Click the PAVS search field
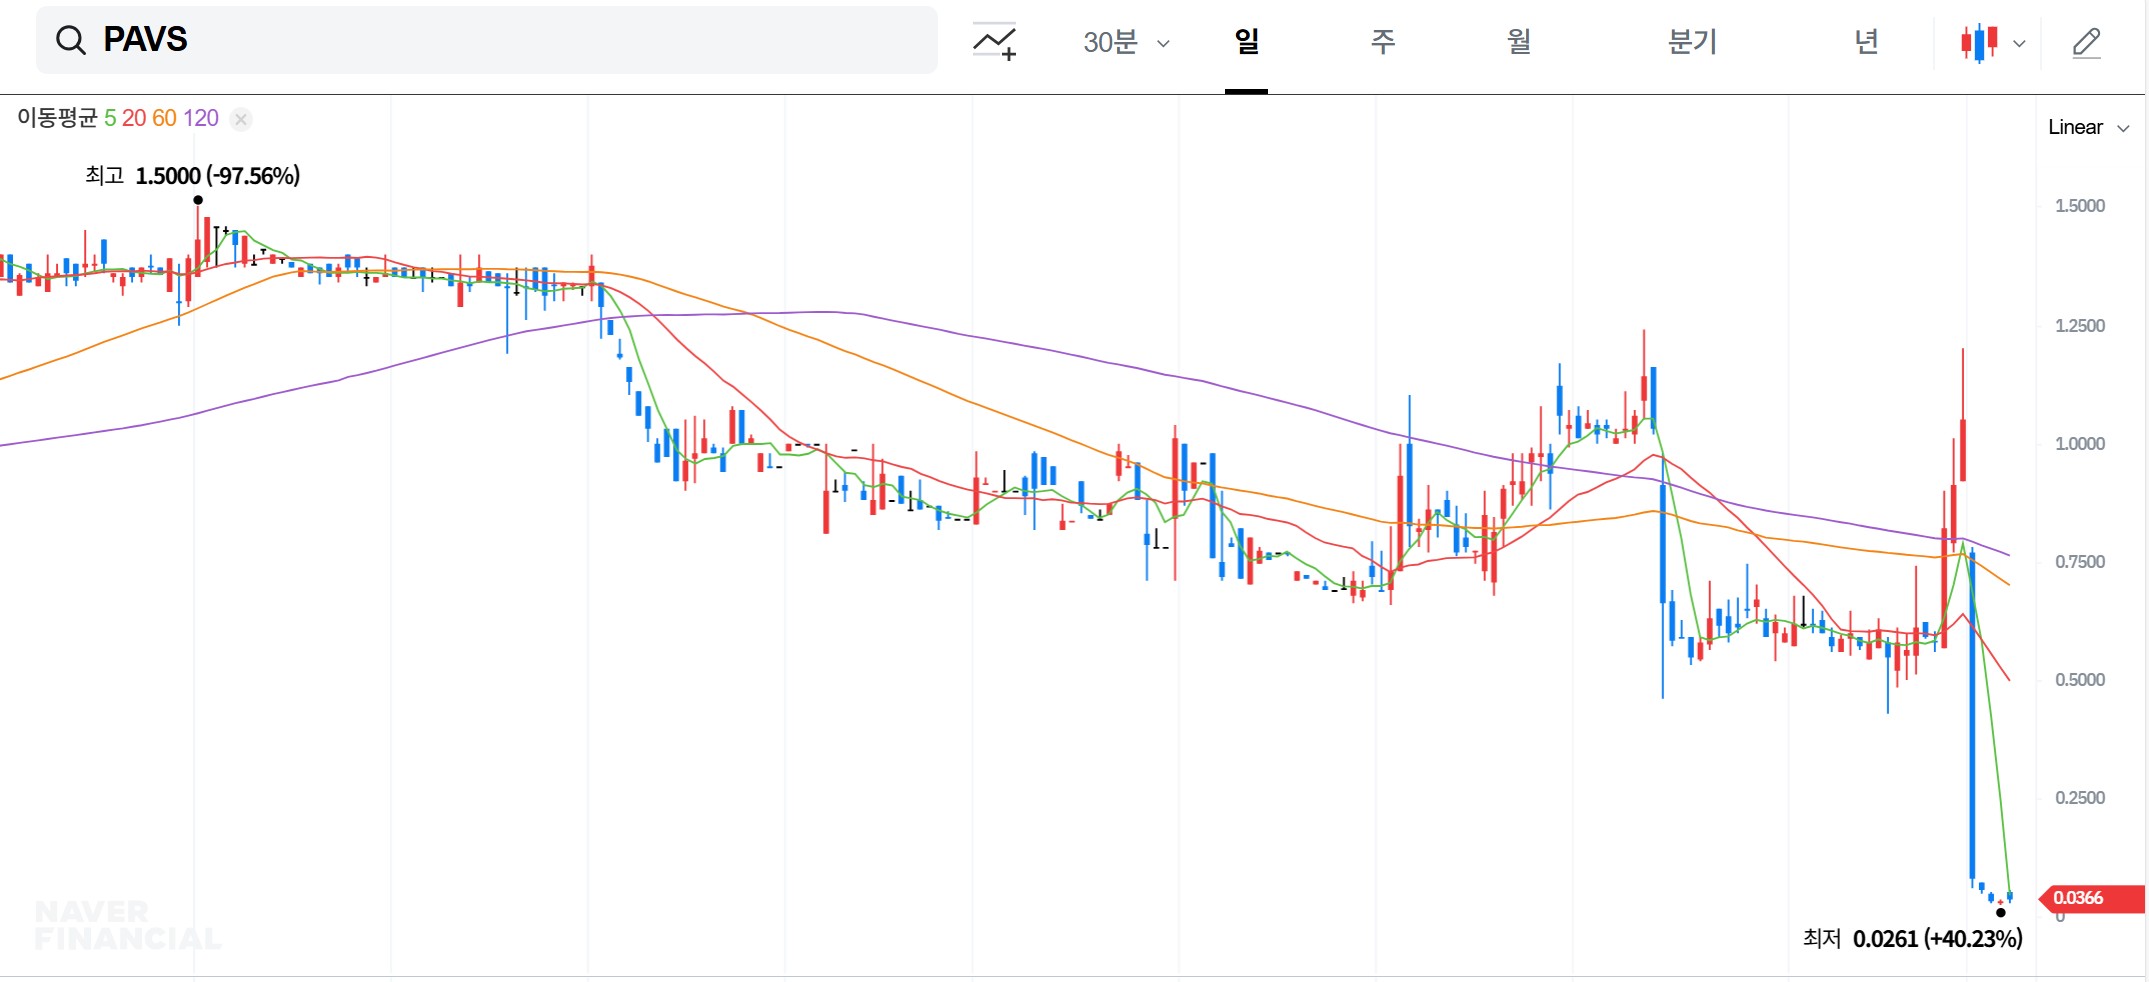Viewport: 2149px width, 982px height. 487,40
